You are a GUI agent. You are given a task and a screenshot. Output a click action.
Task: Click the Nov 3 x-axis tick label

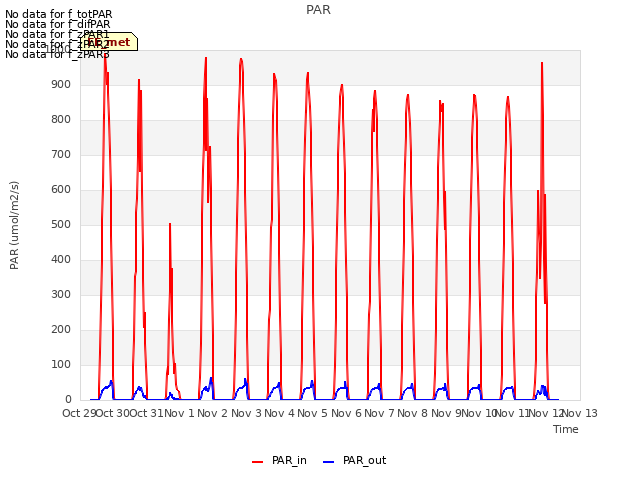pyautogui.click(x=246, y=413)
